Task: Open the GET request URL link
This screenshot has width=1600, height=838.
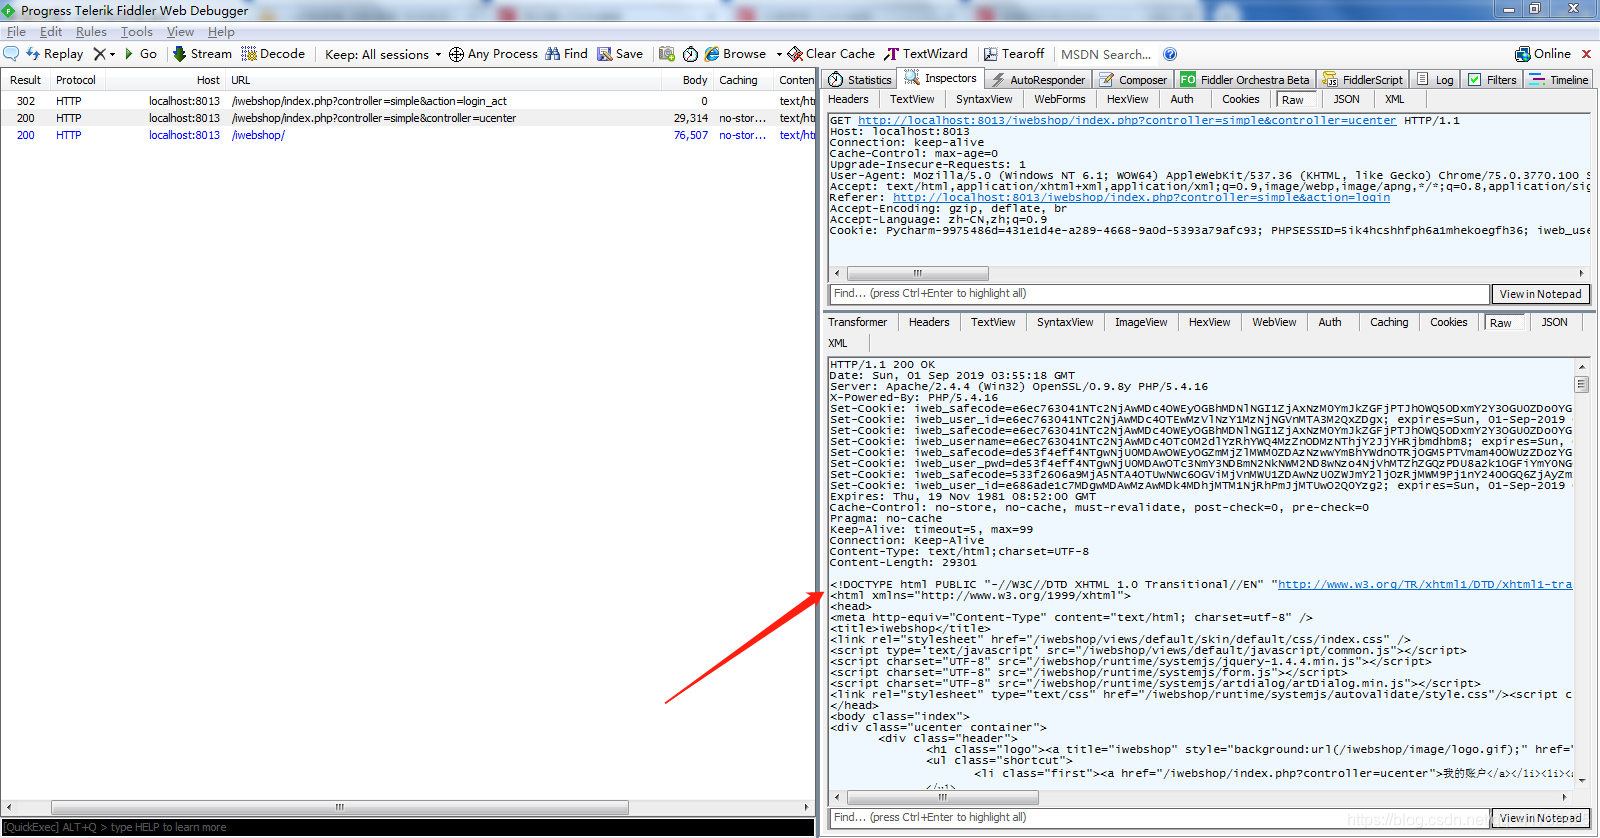Action: 1127,120
